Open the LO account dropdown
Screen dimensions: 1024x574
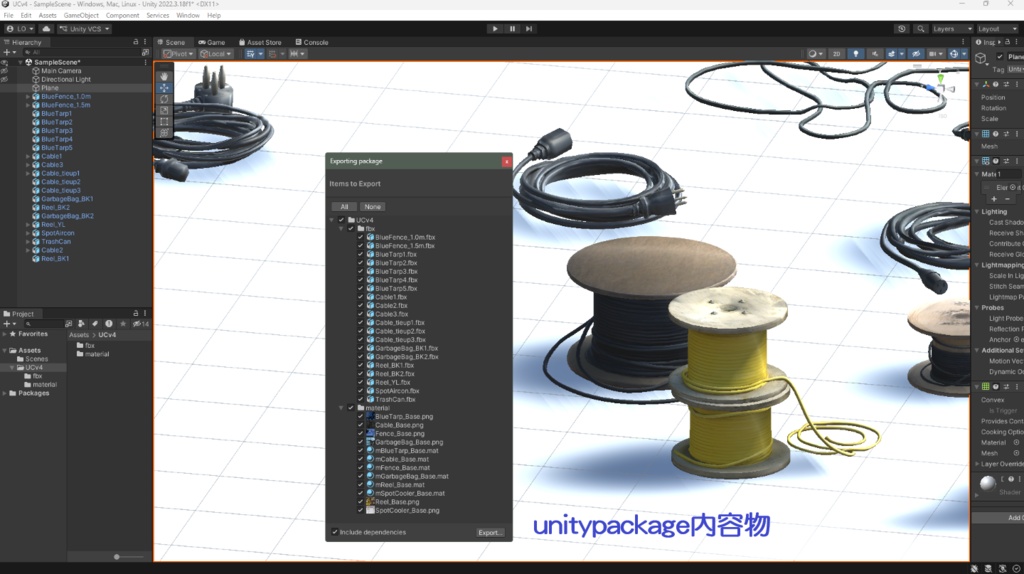[x=20, y=29]
